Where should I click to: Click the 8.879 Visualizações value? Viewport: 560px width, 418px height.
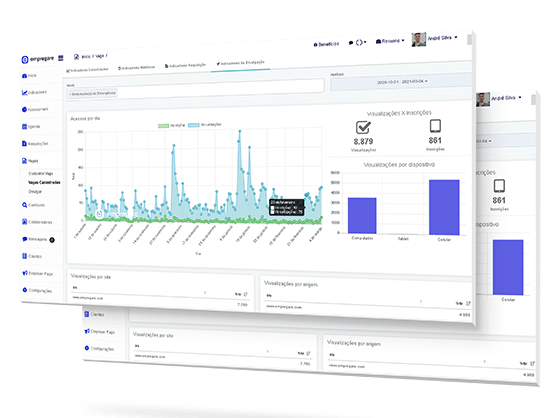click(363, 141)
